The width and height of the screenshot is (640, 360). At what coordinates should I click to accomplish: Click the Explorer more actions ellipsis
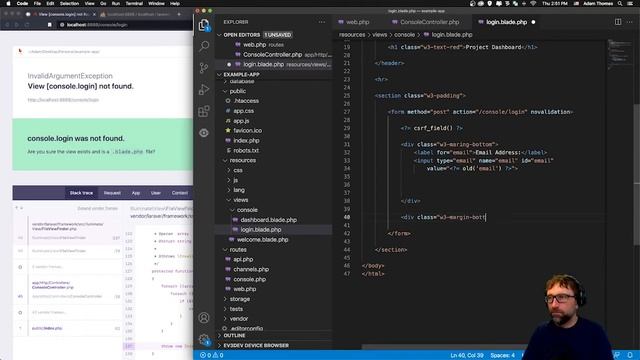pyautogui.click(x=322, y=22)
